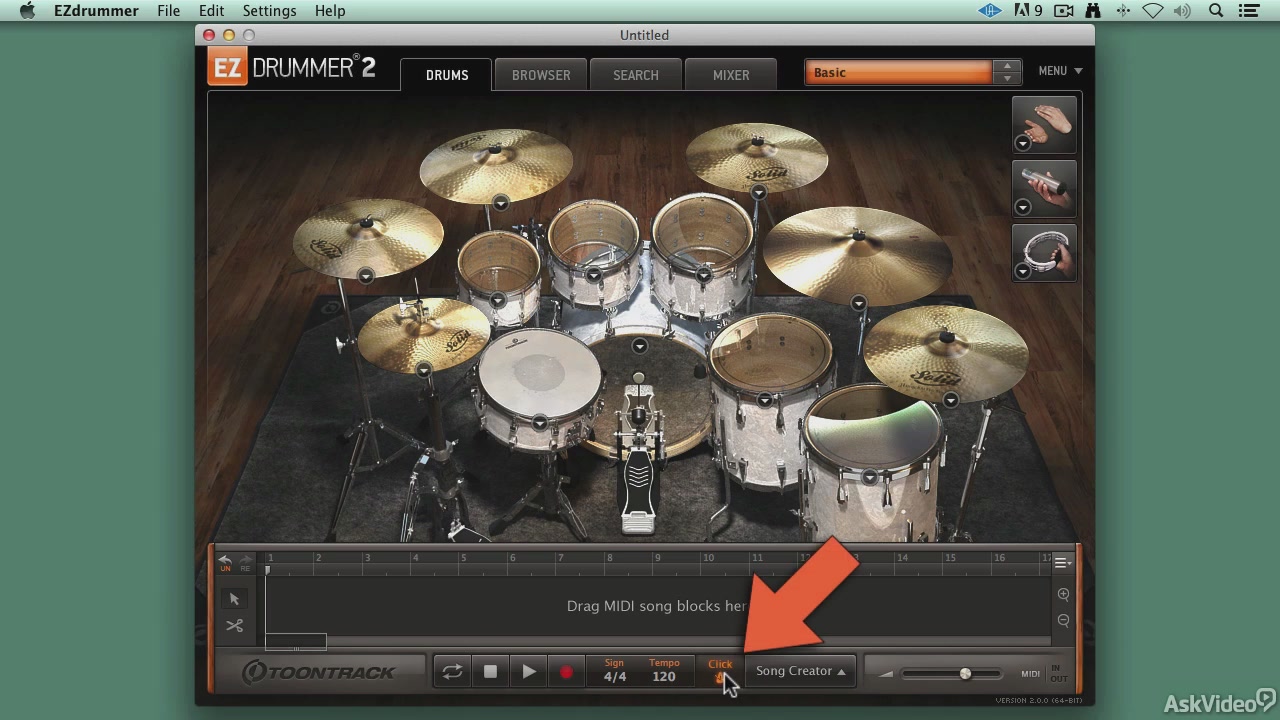Open the small left rack tom dropdown
Screen dimensions: 1280x720
pos(497,300)
